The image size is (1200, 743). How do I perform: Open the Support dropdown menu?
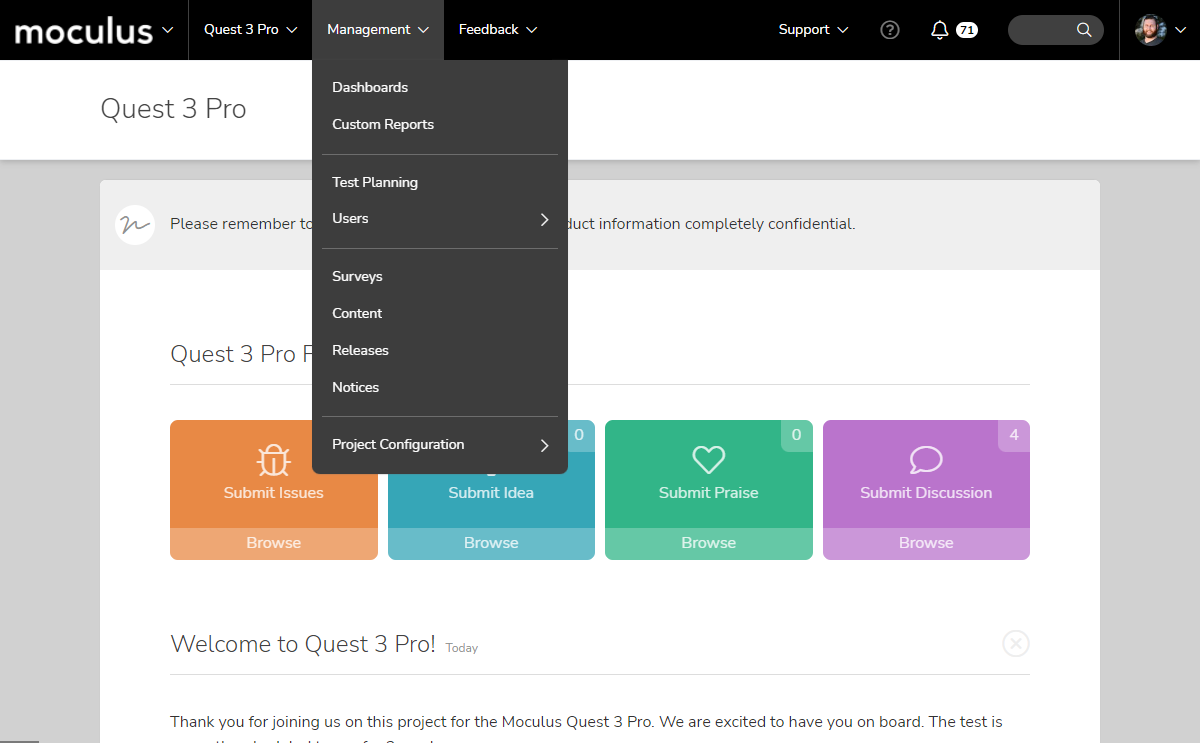click(x=813, y=30)
